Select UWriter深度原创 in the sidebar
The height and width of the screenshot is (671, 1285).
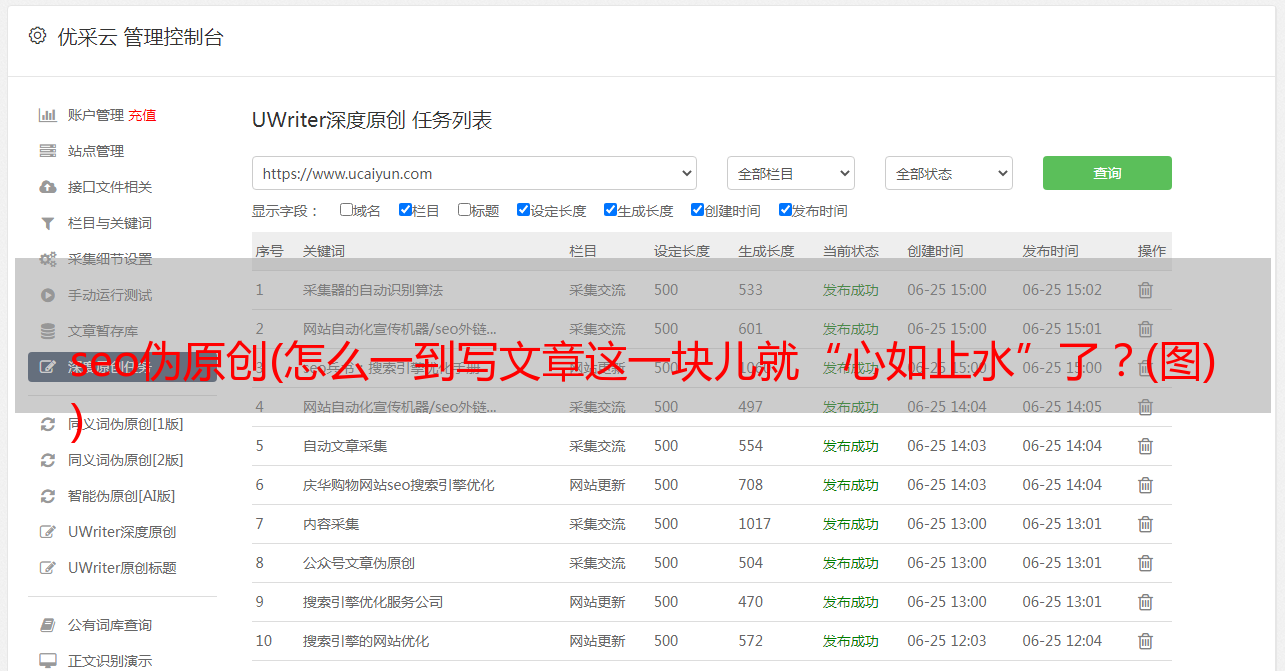122,532
